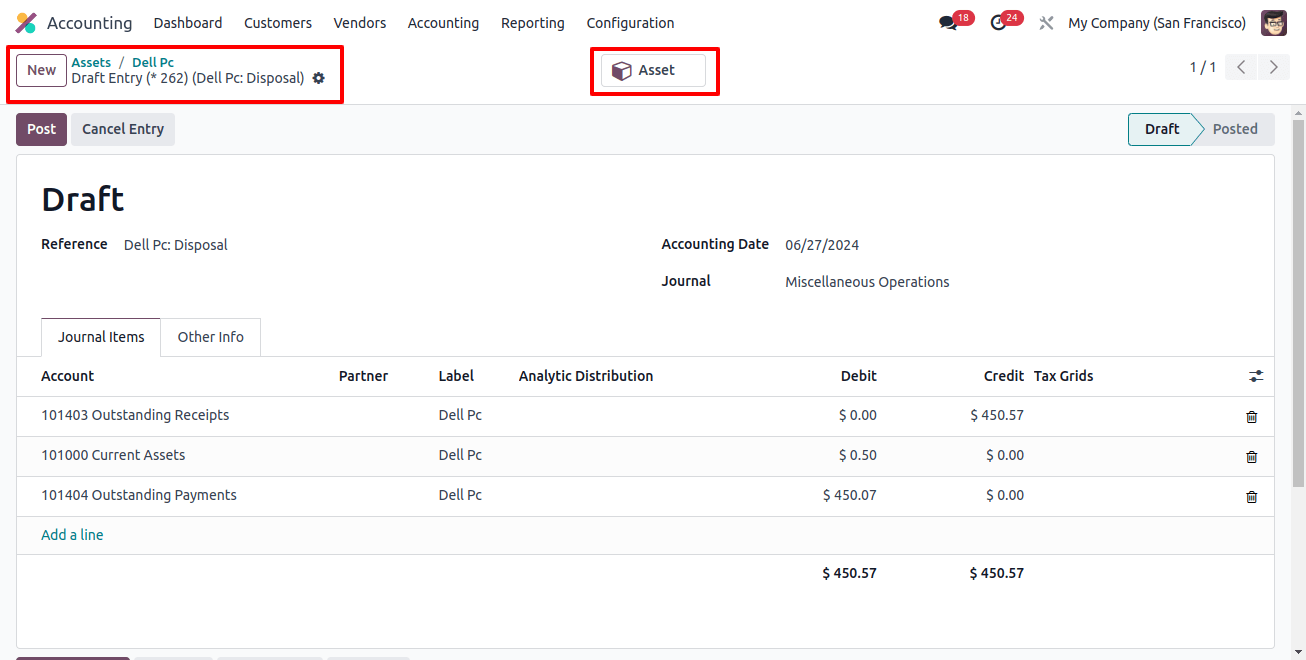Click the Accounting app logo icon

pos(26,23)
